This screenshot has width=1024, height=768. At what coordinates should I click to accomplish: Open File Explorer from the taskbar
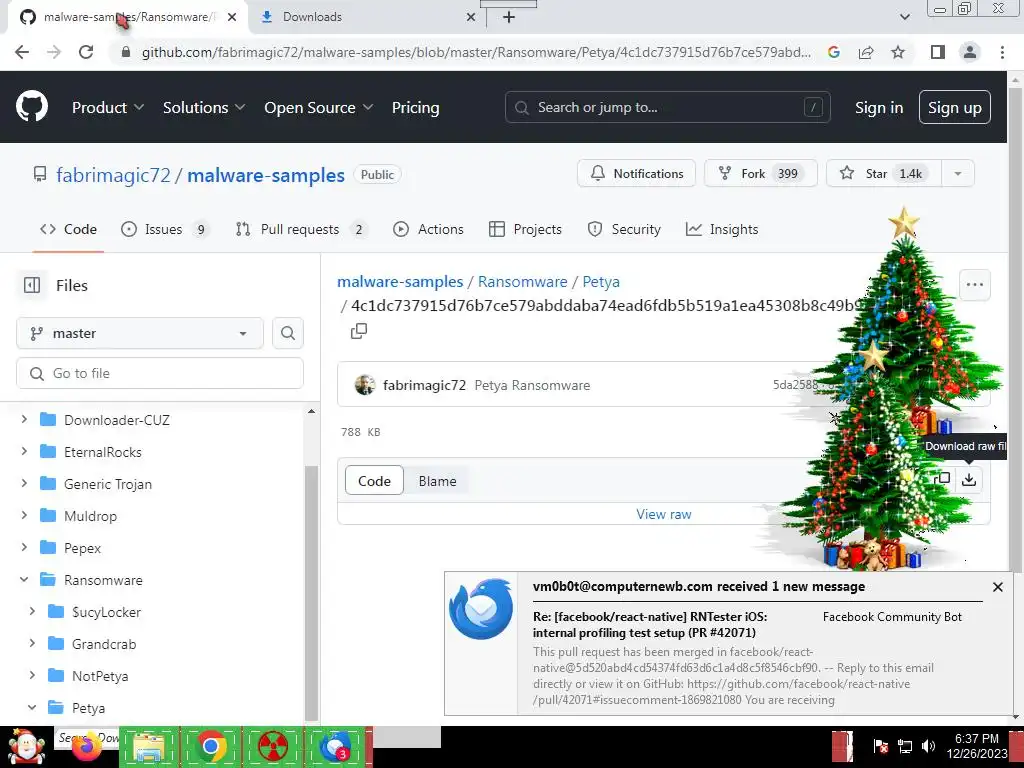[x=148, y=746]
